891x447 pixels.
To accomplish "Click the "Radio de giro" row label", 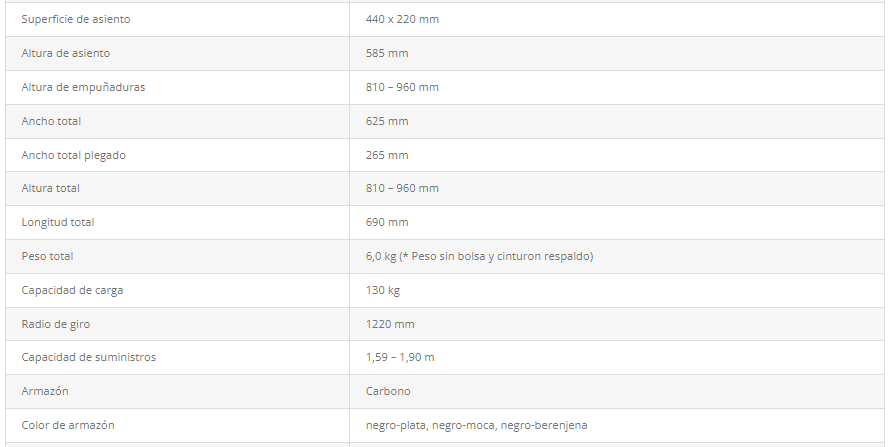I will tap(57, 324).
